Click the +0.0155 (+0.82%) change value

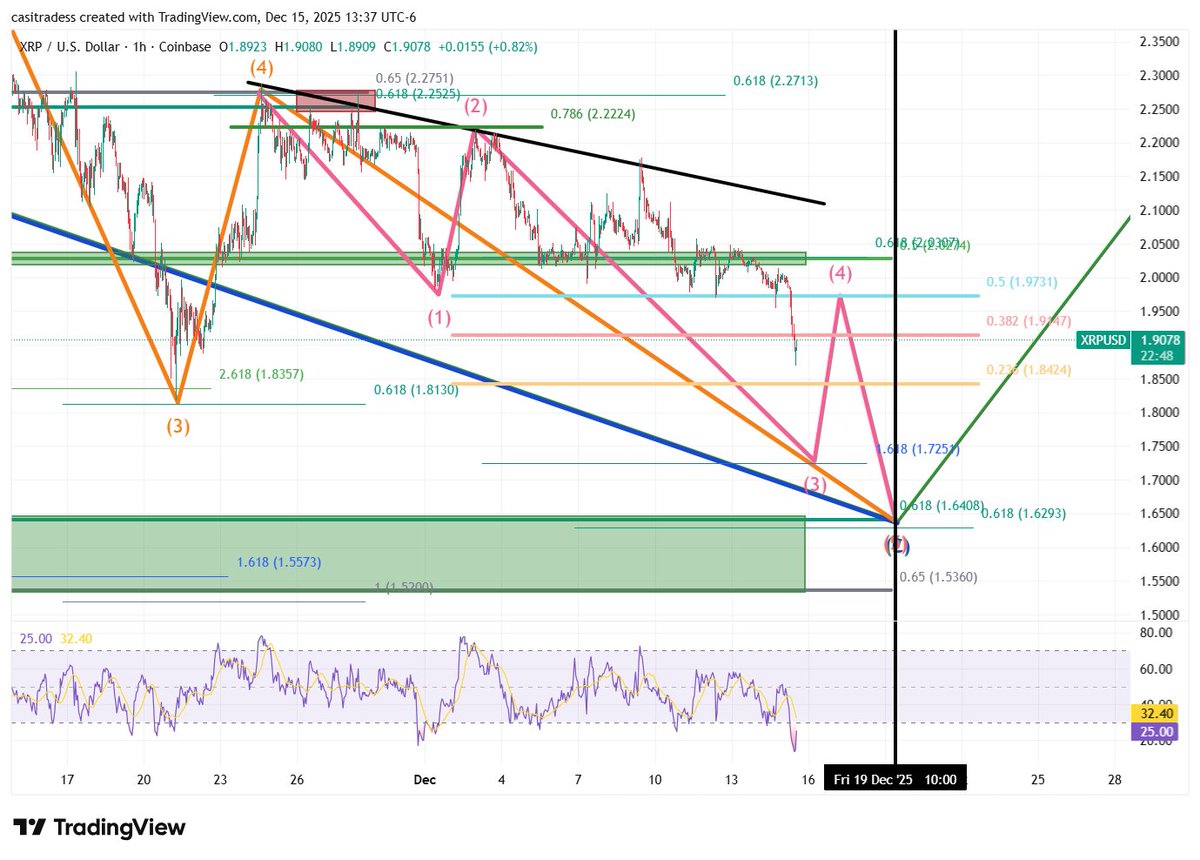[x=486, y=46]
